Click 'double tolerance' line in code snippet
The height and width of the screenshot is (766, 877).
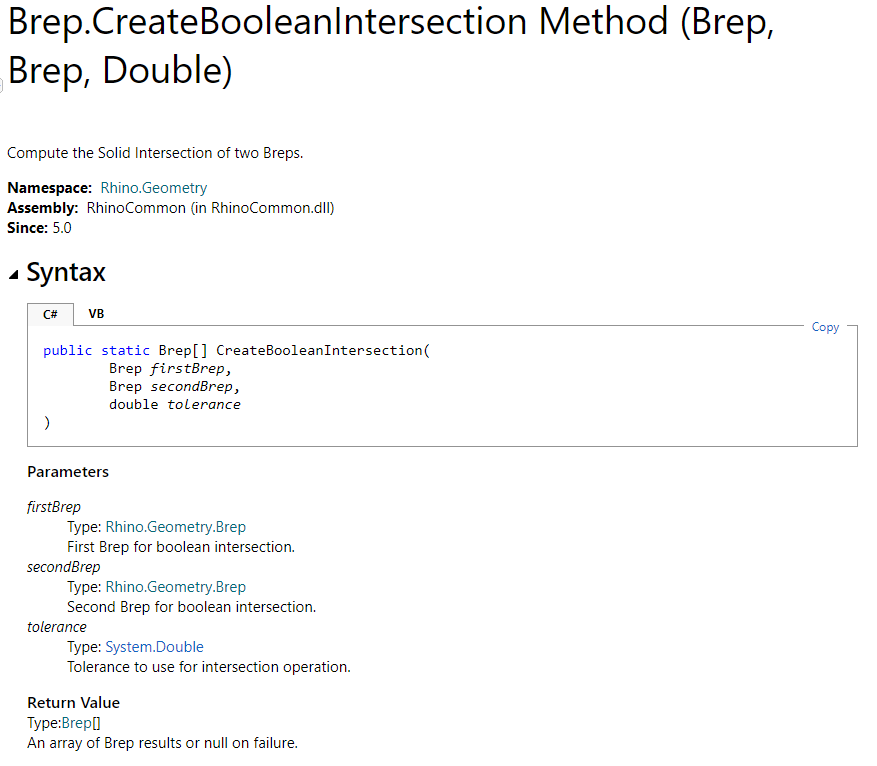tap(175, 405)
